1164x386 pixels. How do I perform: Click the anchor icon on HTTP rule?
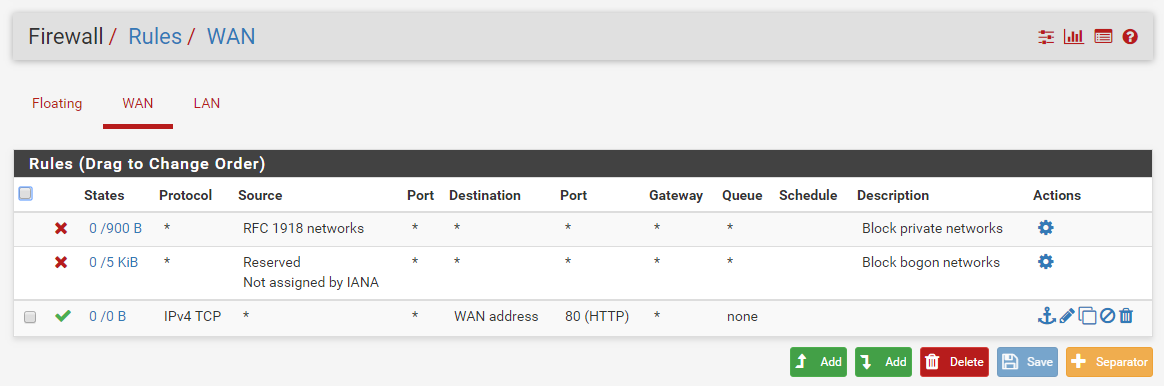1046,316
